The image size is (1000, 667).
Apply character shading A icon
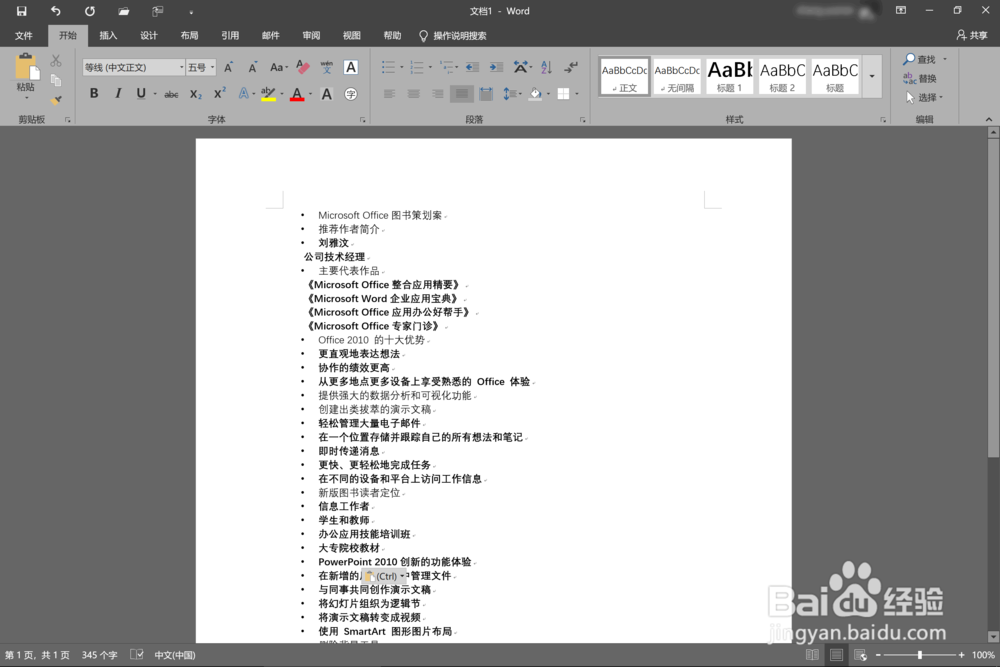[x=327, y=94]
